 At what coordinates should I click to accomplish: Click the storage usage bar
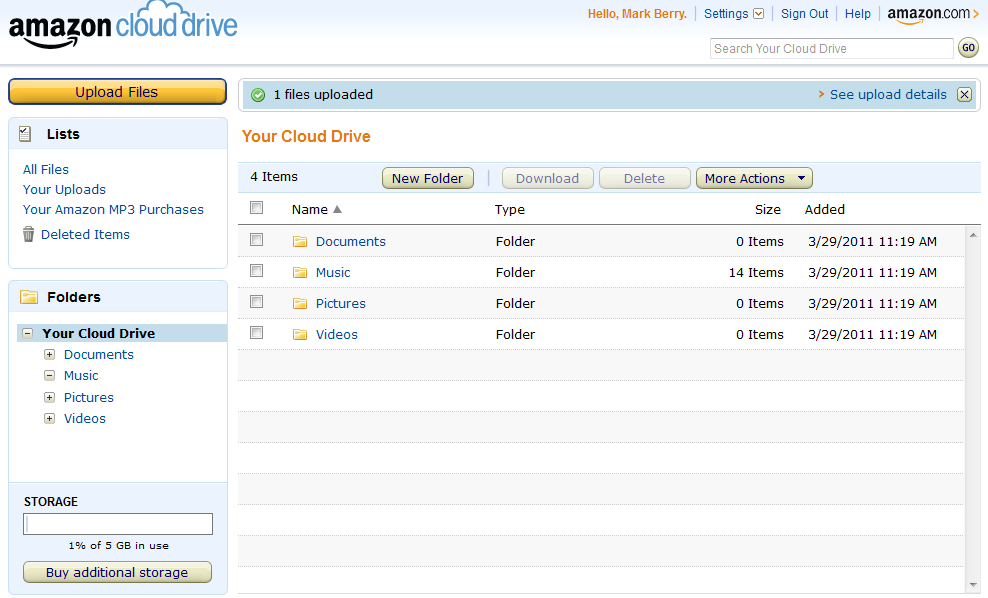tap(118, 524)
